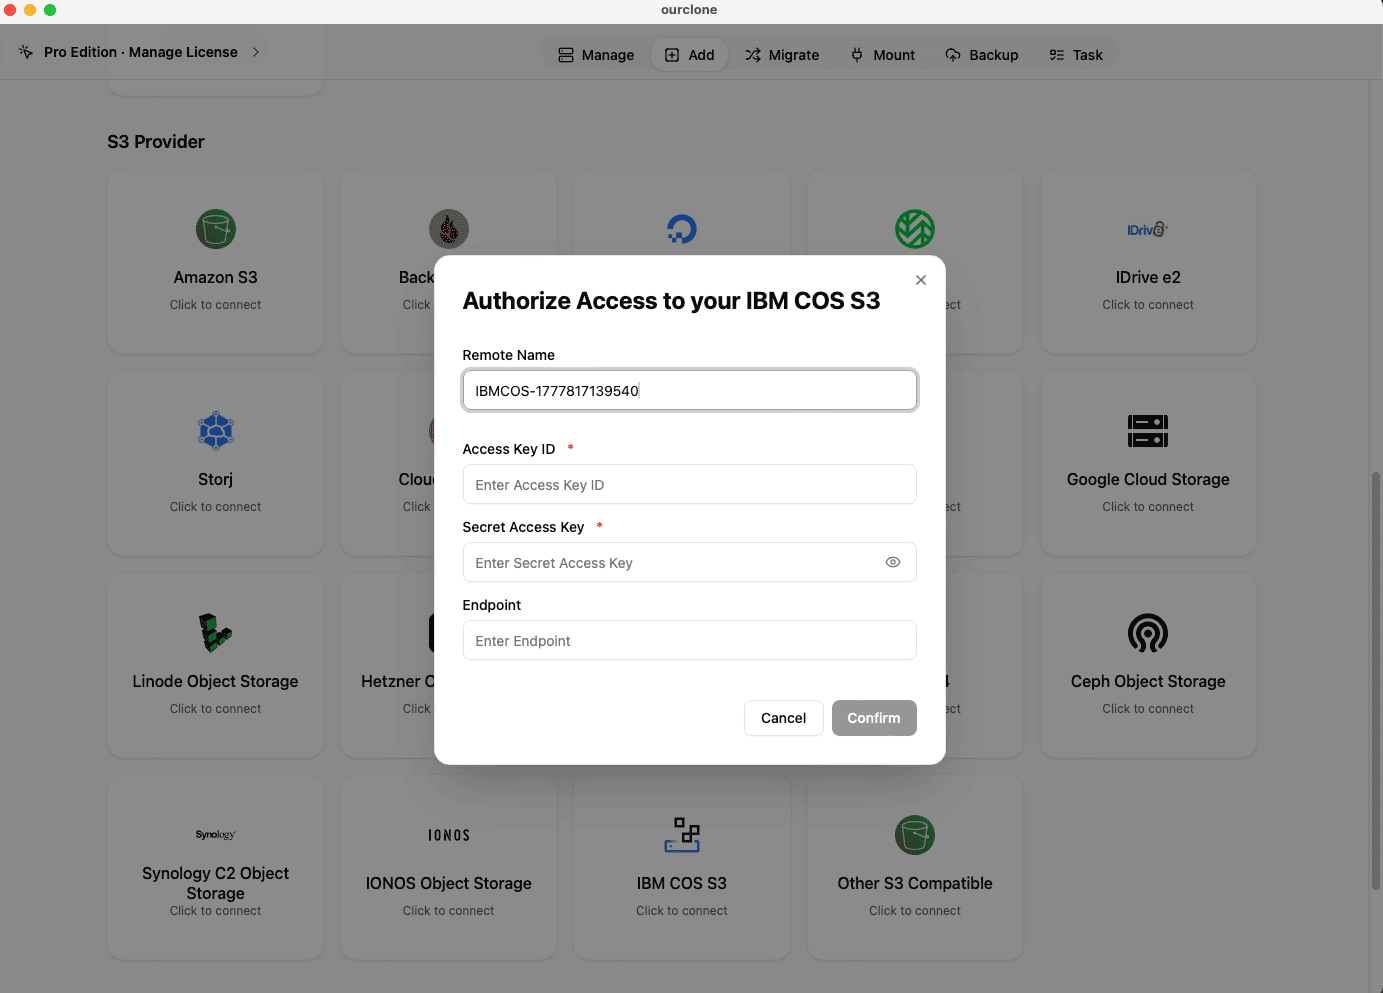The width and height of the screenshot is (1383, 993).
Task: Click the Amazon S3 card title
Action: tap(216, 277)
